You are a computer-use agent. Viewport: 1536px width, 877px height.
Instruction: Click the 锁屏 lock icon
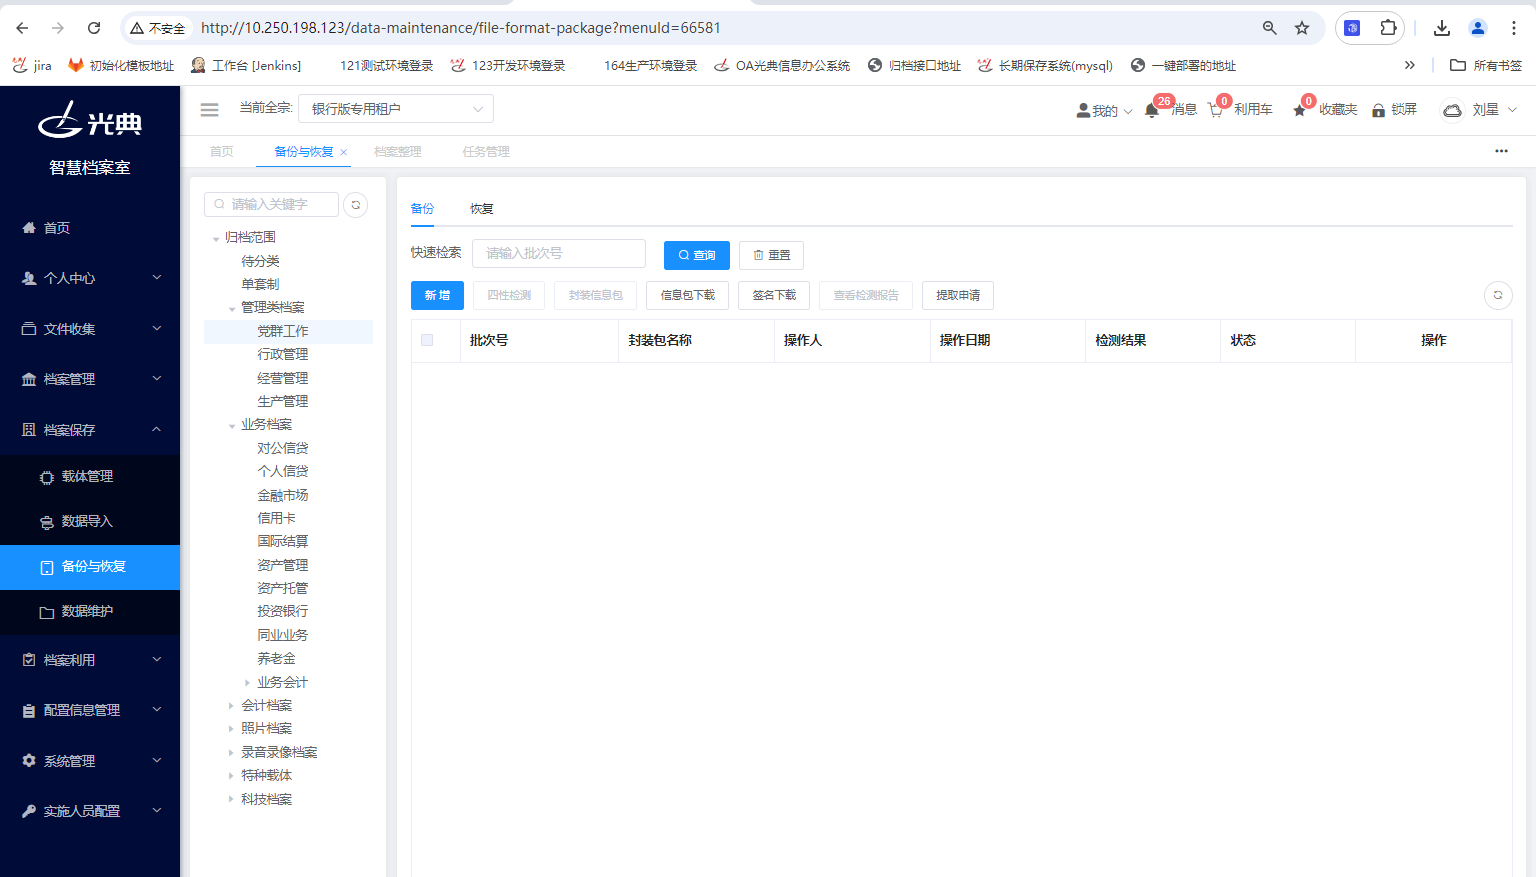(1378, 110)
